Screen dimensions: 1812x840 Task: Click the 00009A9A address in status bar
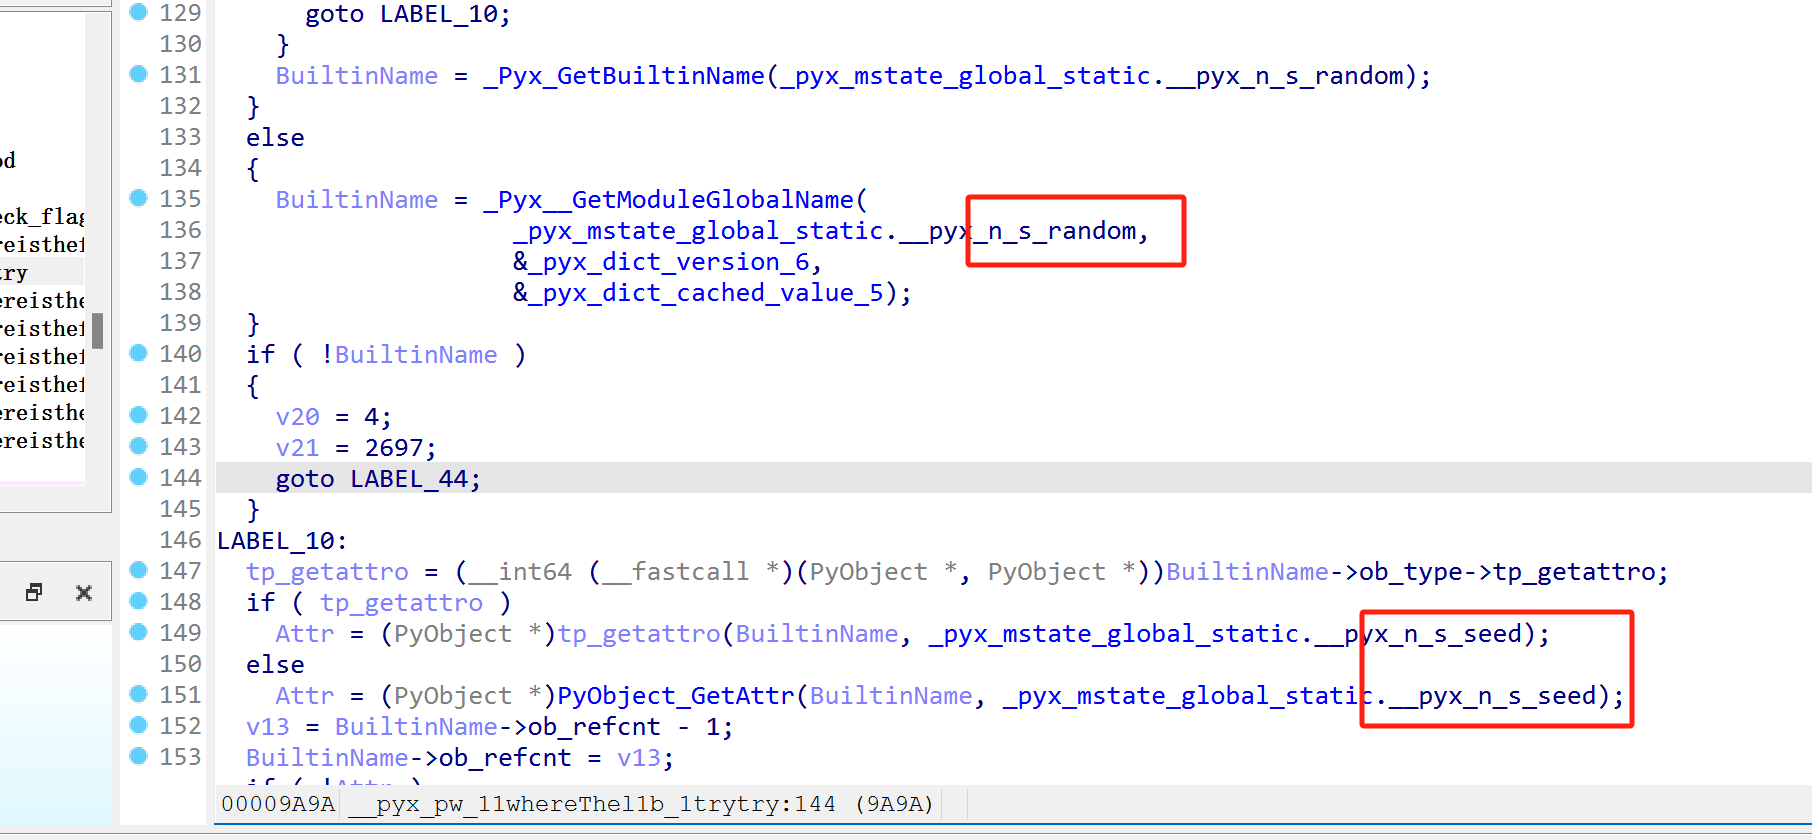pyautogui.click(x=278, y=804)
